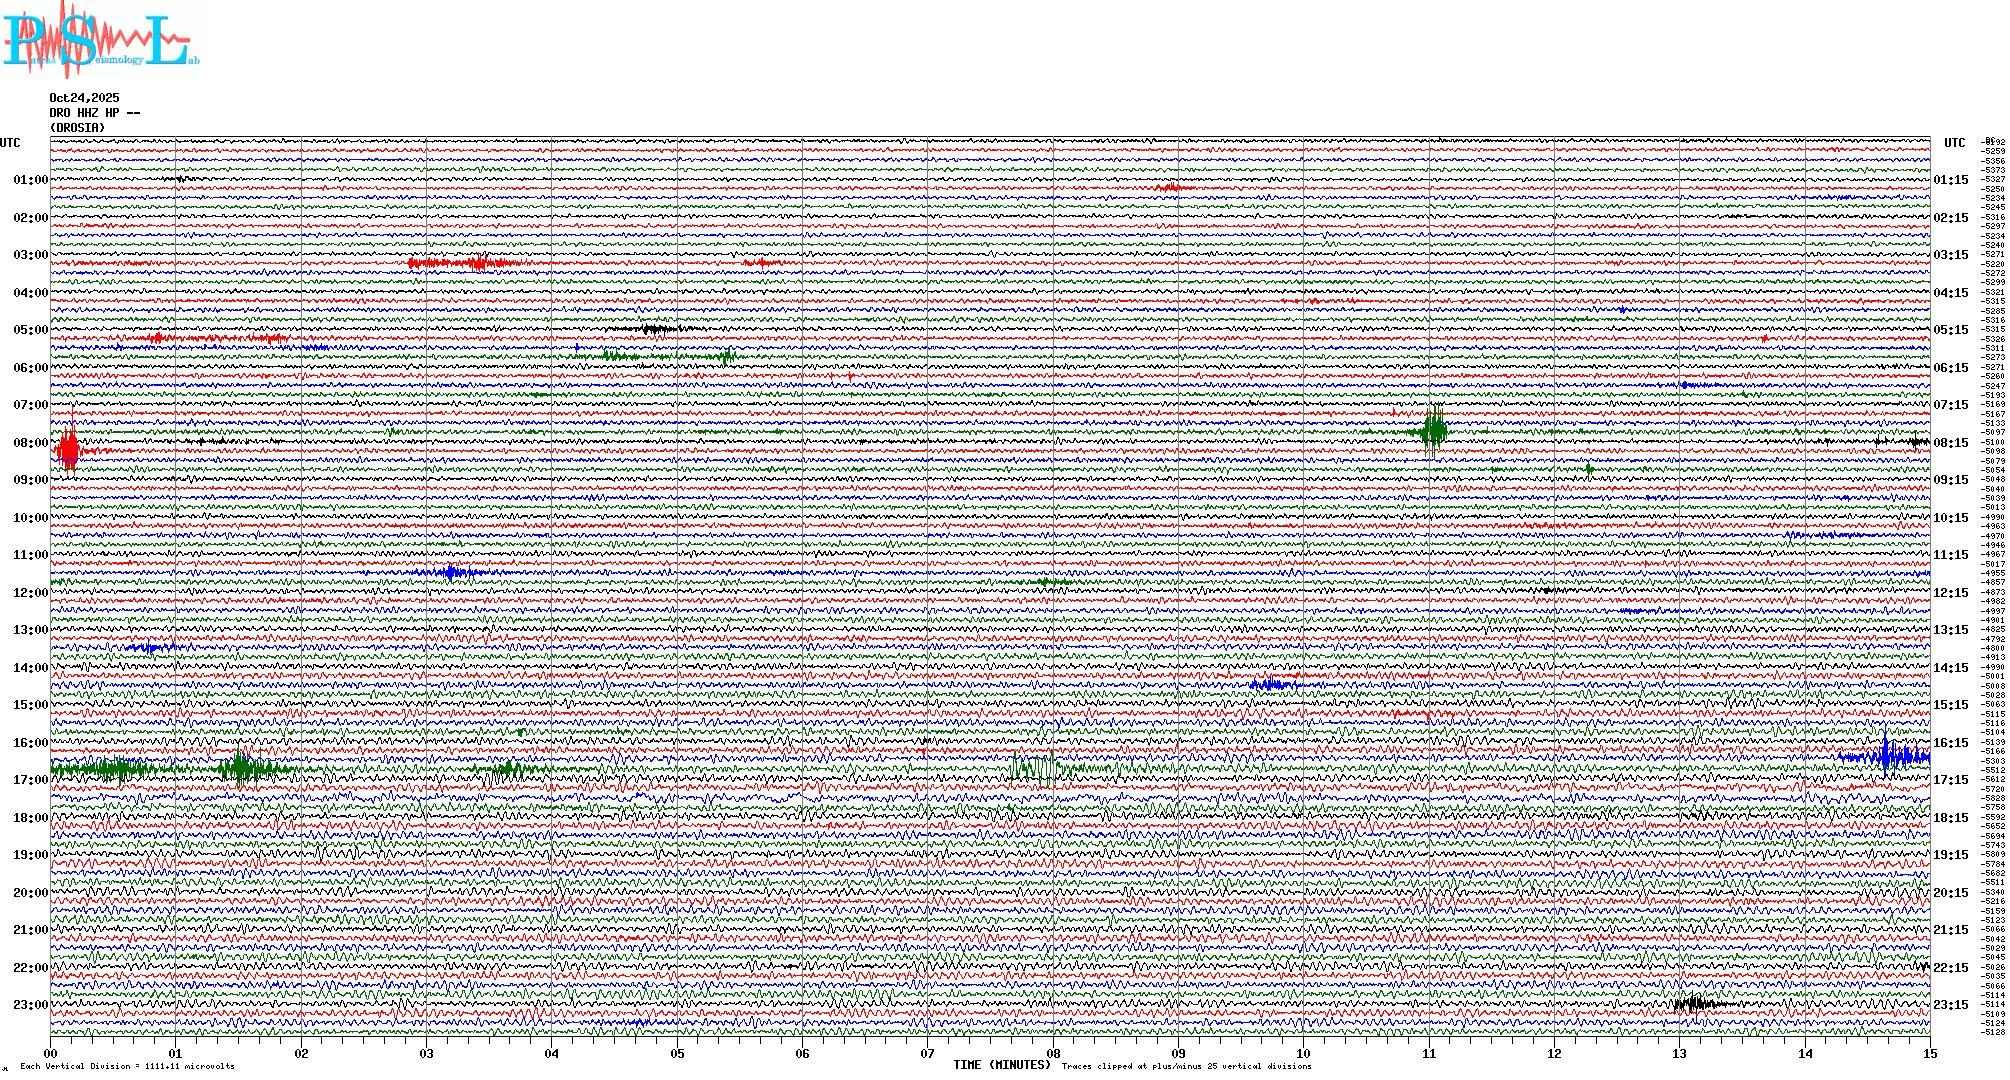2010x1080 pixels.
Task: Click the TIME (MINUTES) axis title
Action: (1002, 1065)
